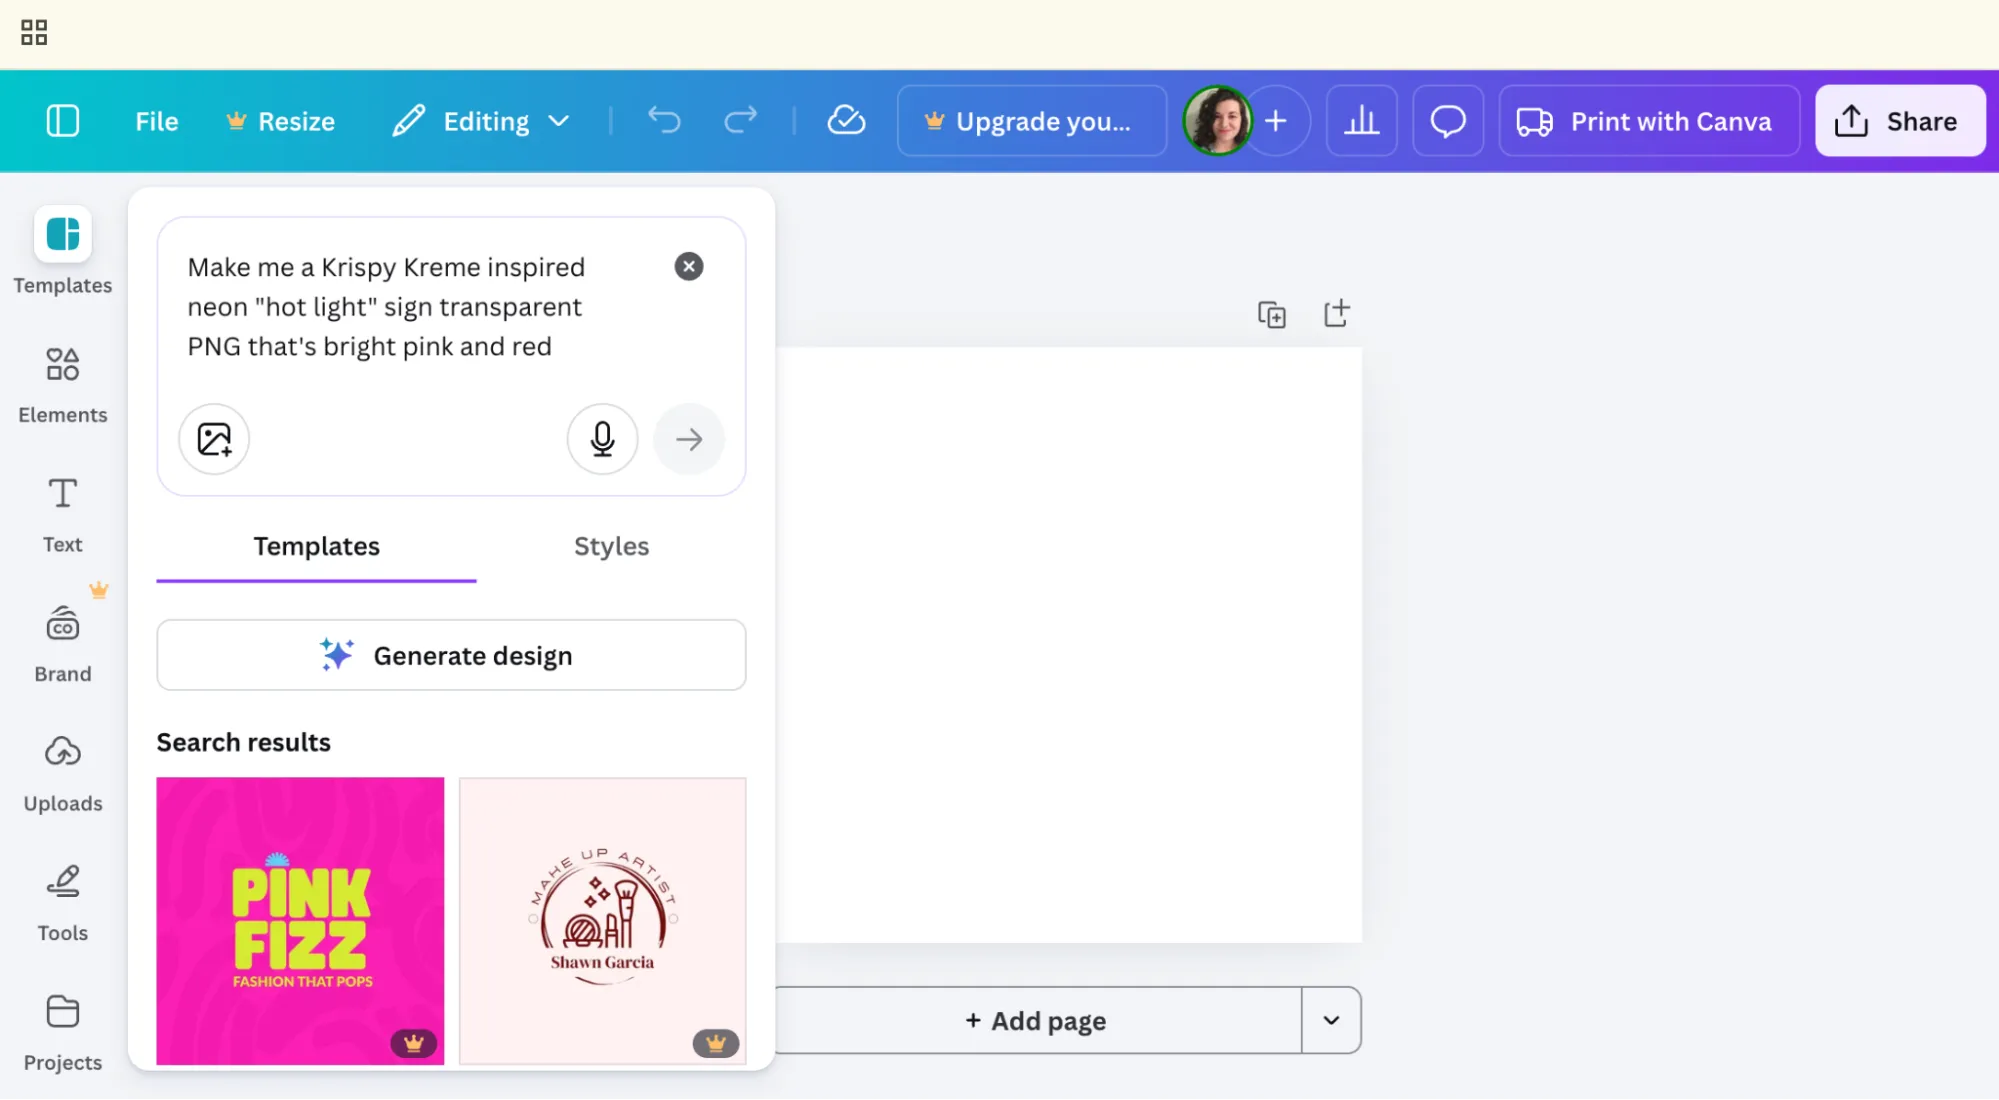1999x1100 pixels.
Task: Open the Elements panel in sidebar
Action: [x=62, y=384]
